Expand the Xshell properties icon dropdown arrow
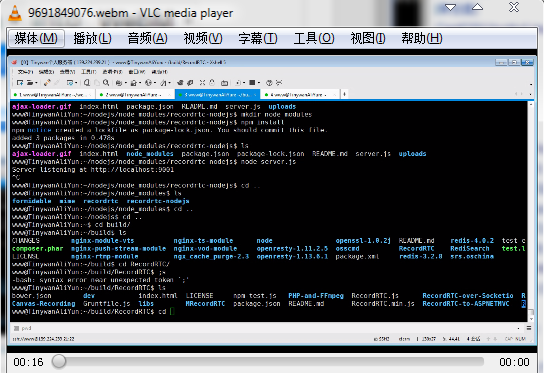 tap(76, 83)
